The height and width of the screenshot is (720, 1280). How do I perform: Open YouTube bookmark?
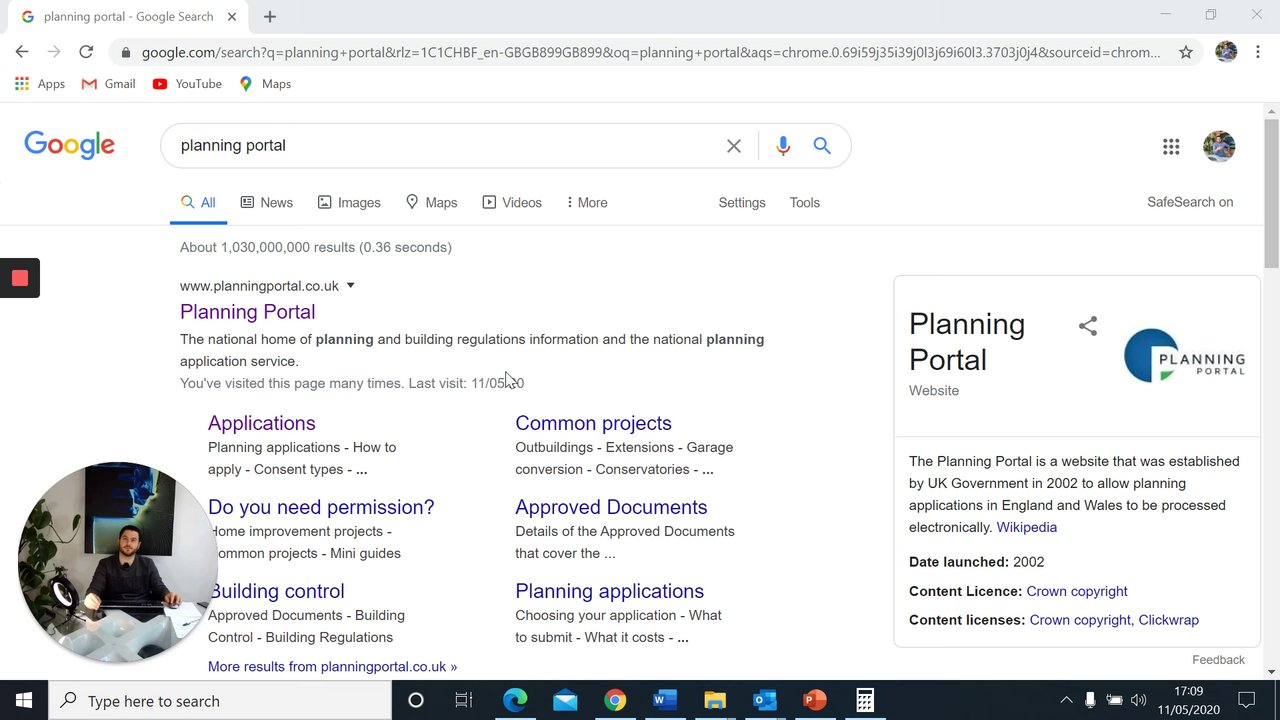(187, 84)
